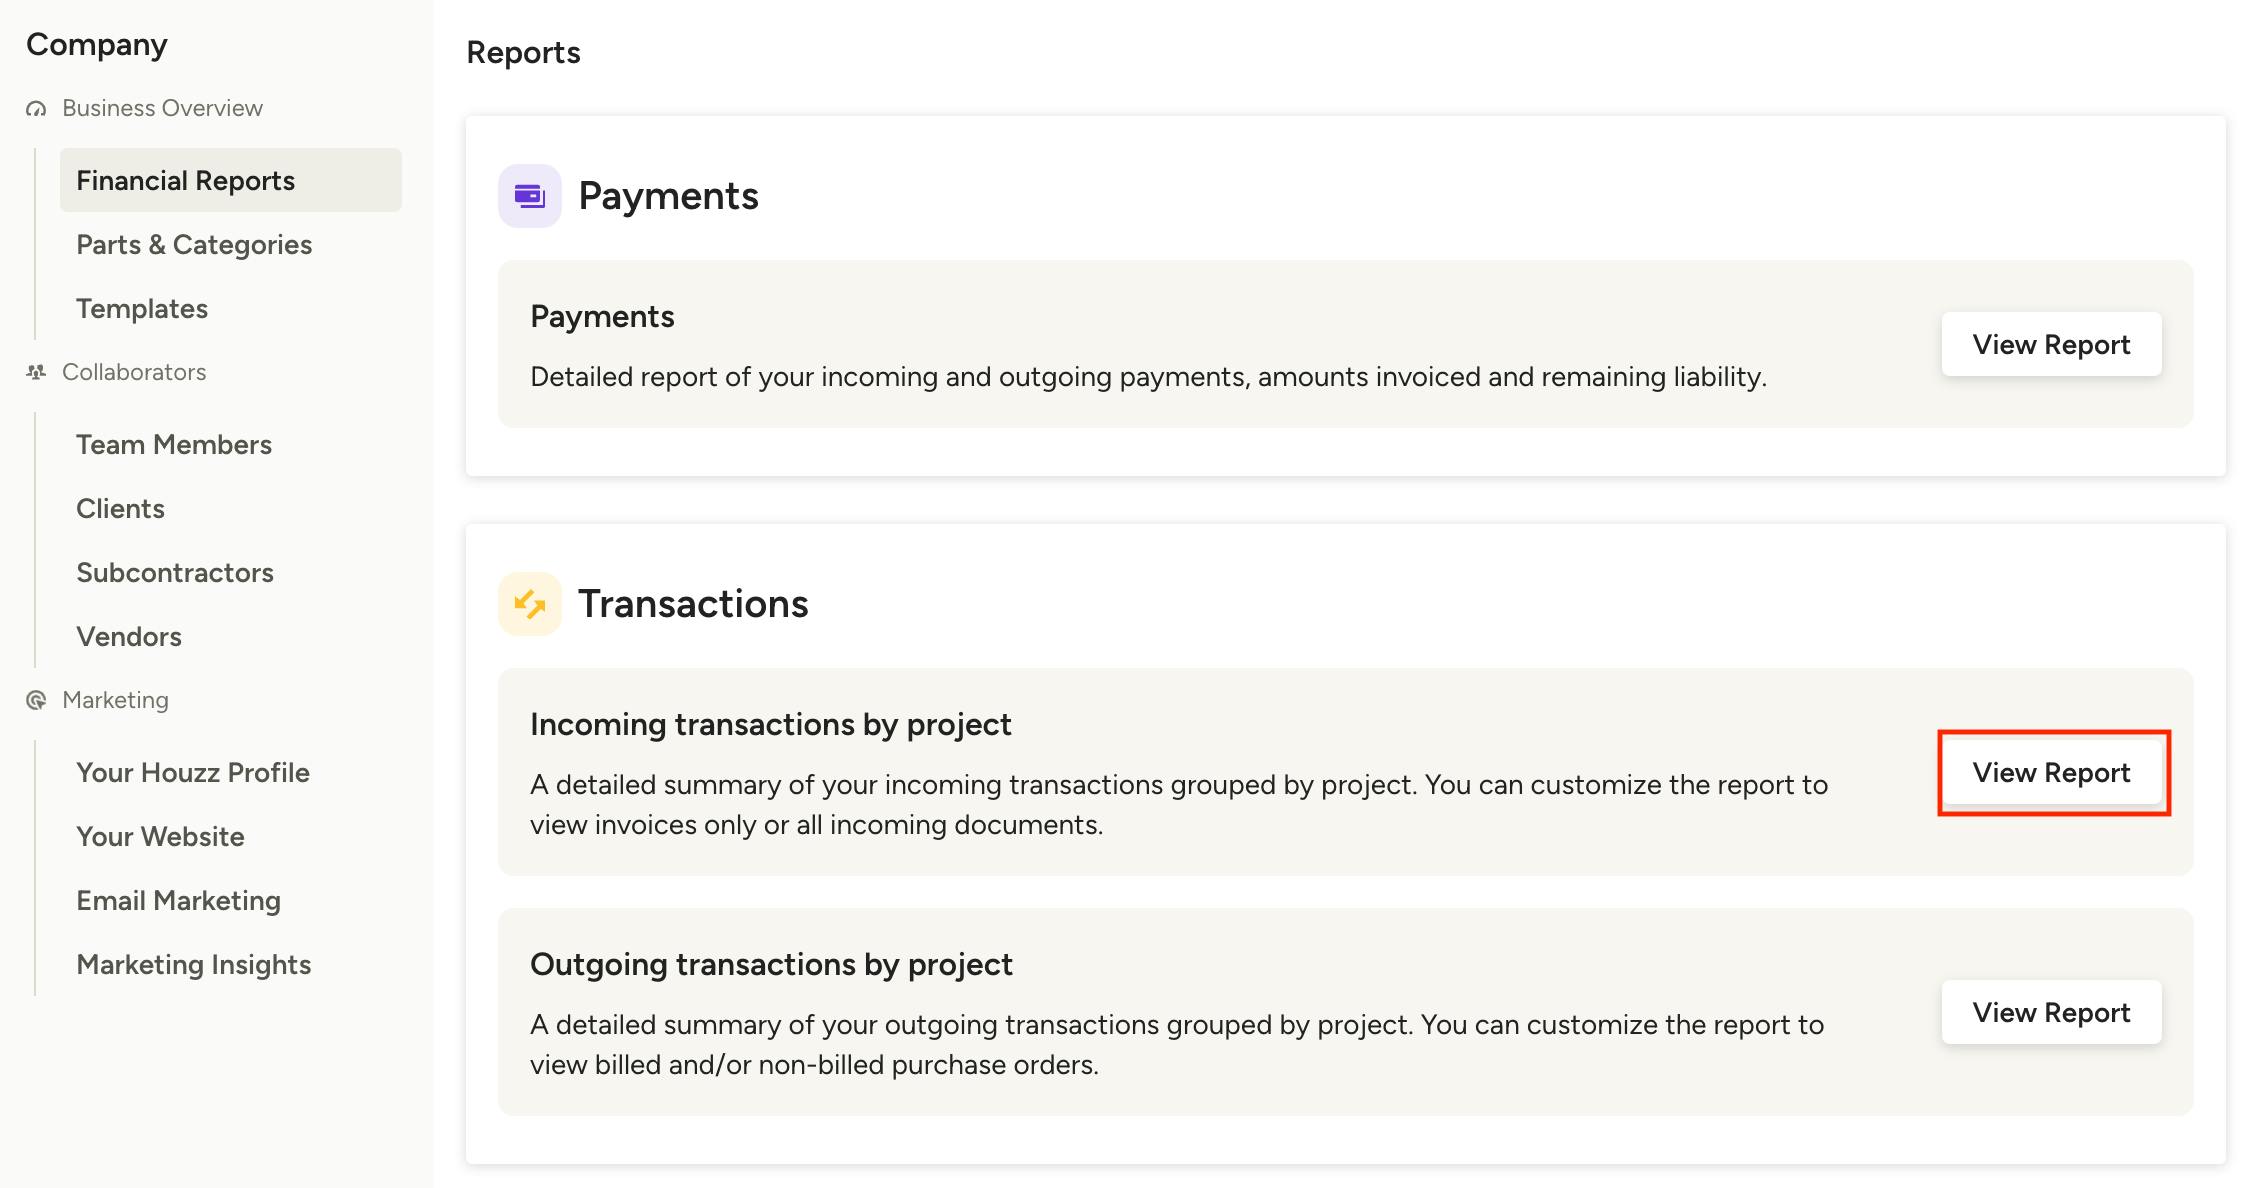This screenshot has height=1188, width=2252.
Task: Click the purple Payments wallet icon
Action: click(530, 196)
